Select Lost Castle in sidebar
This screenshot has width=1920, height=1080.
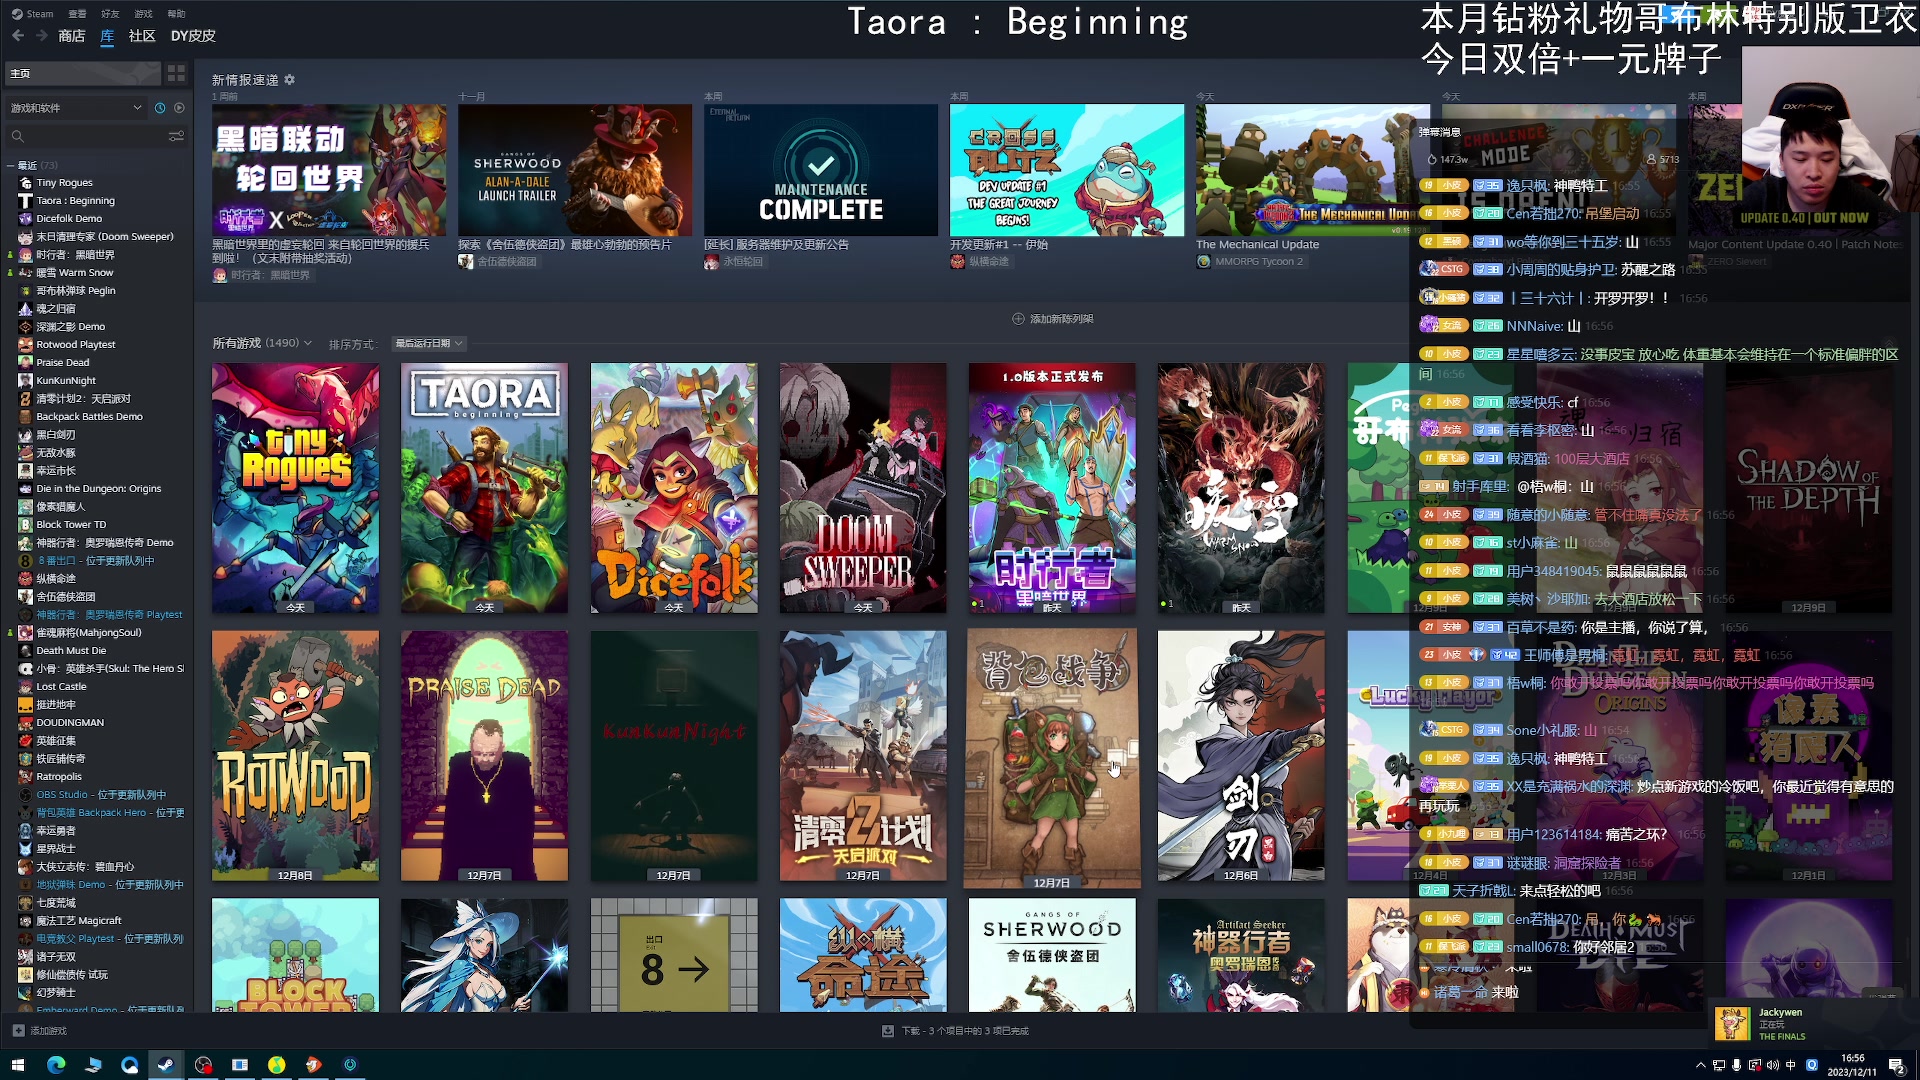coord(61,687)
